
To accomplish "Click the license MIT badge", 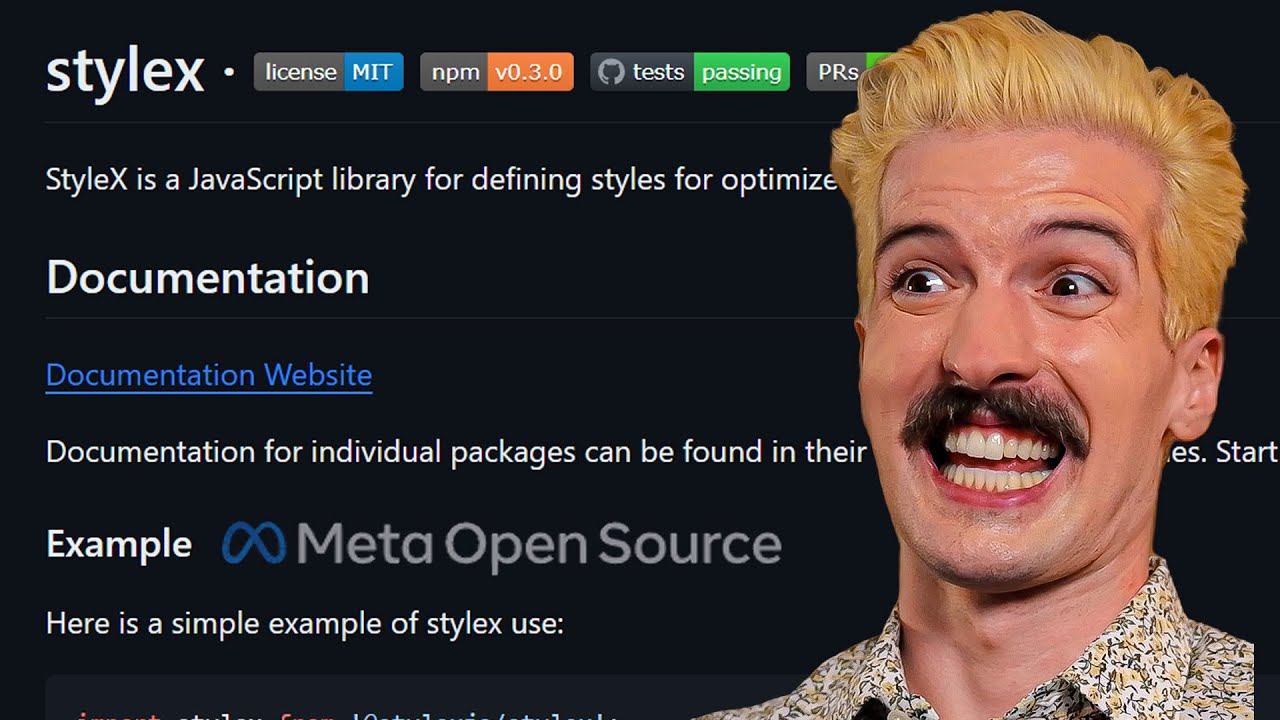I will click(x=328, y=72).
